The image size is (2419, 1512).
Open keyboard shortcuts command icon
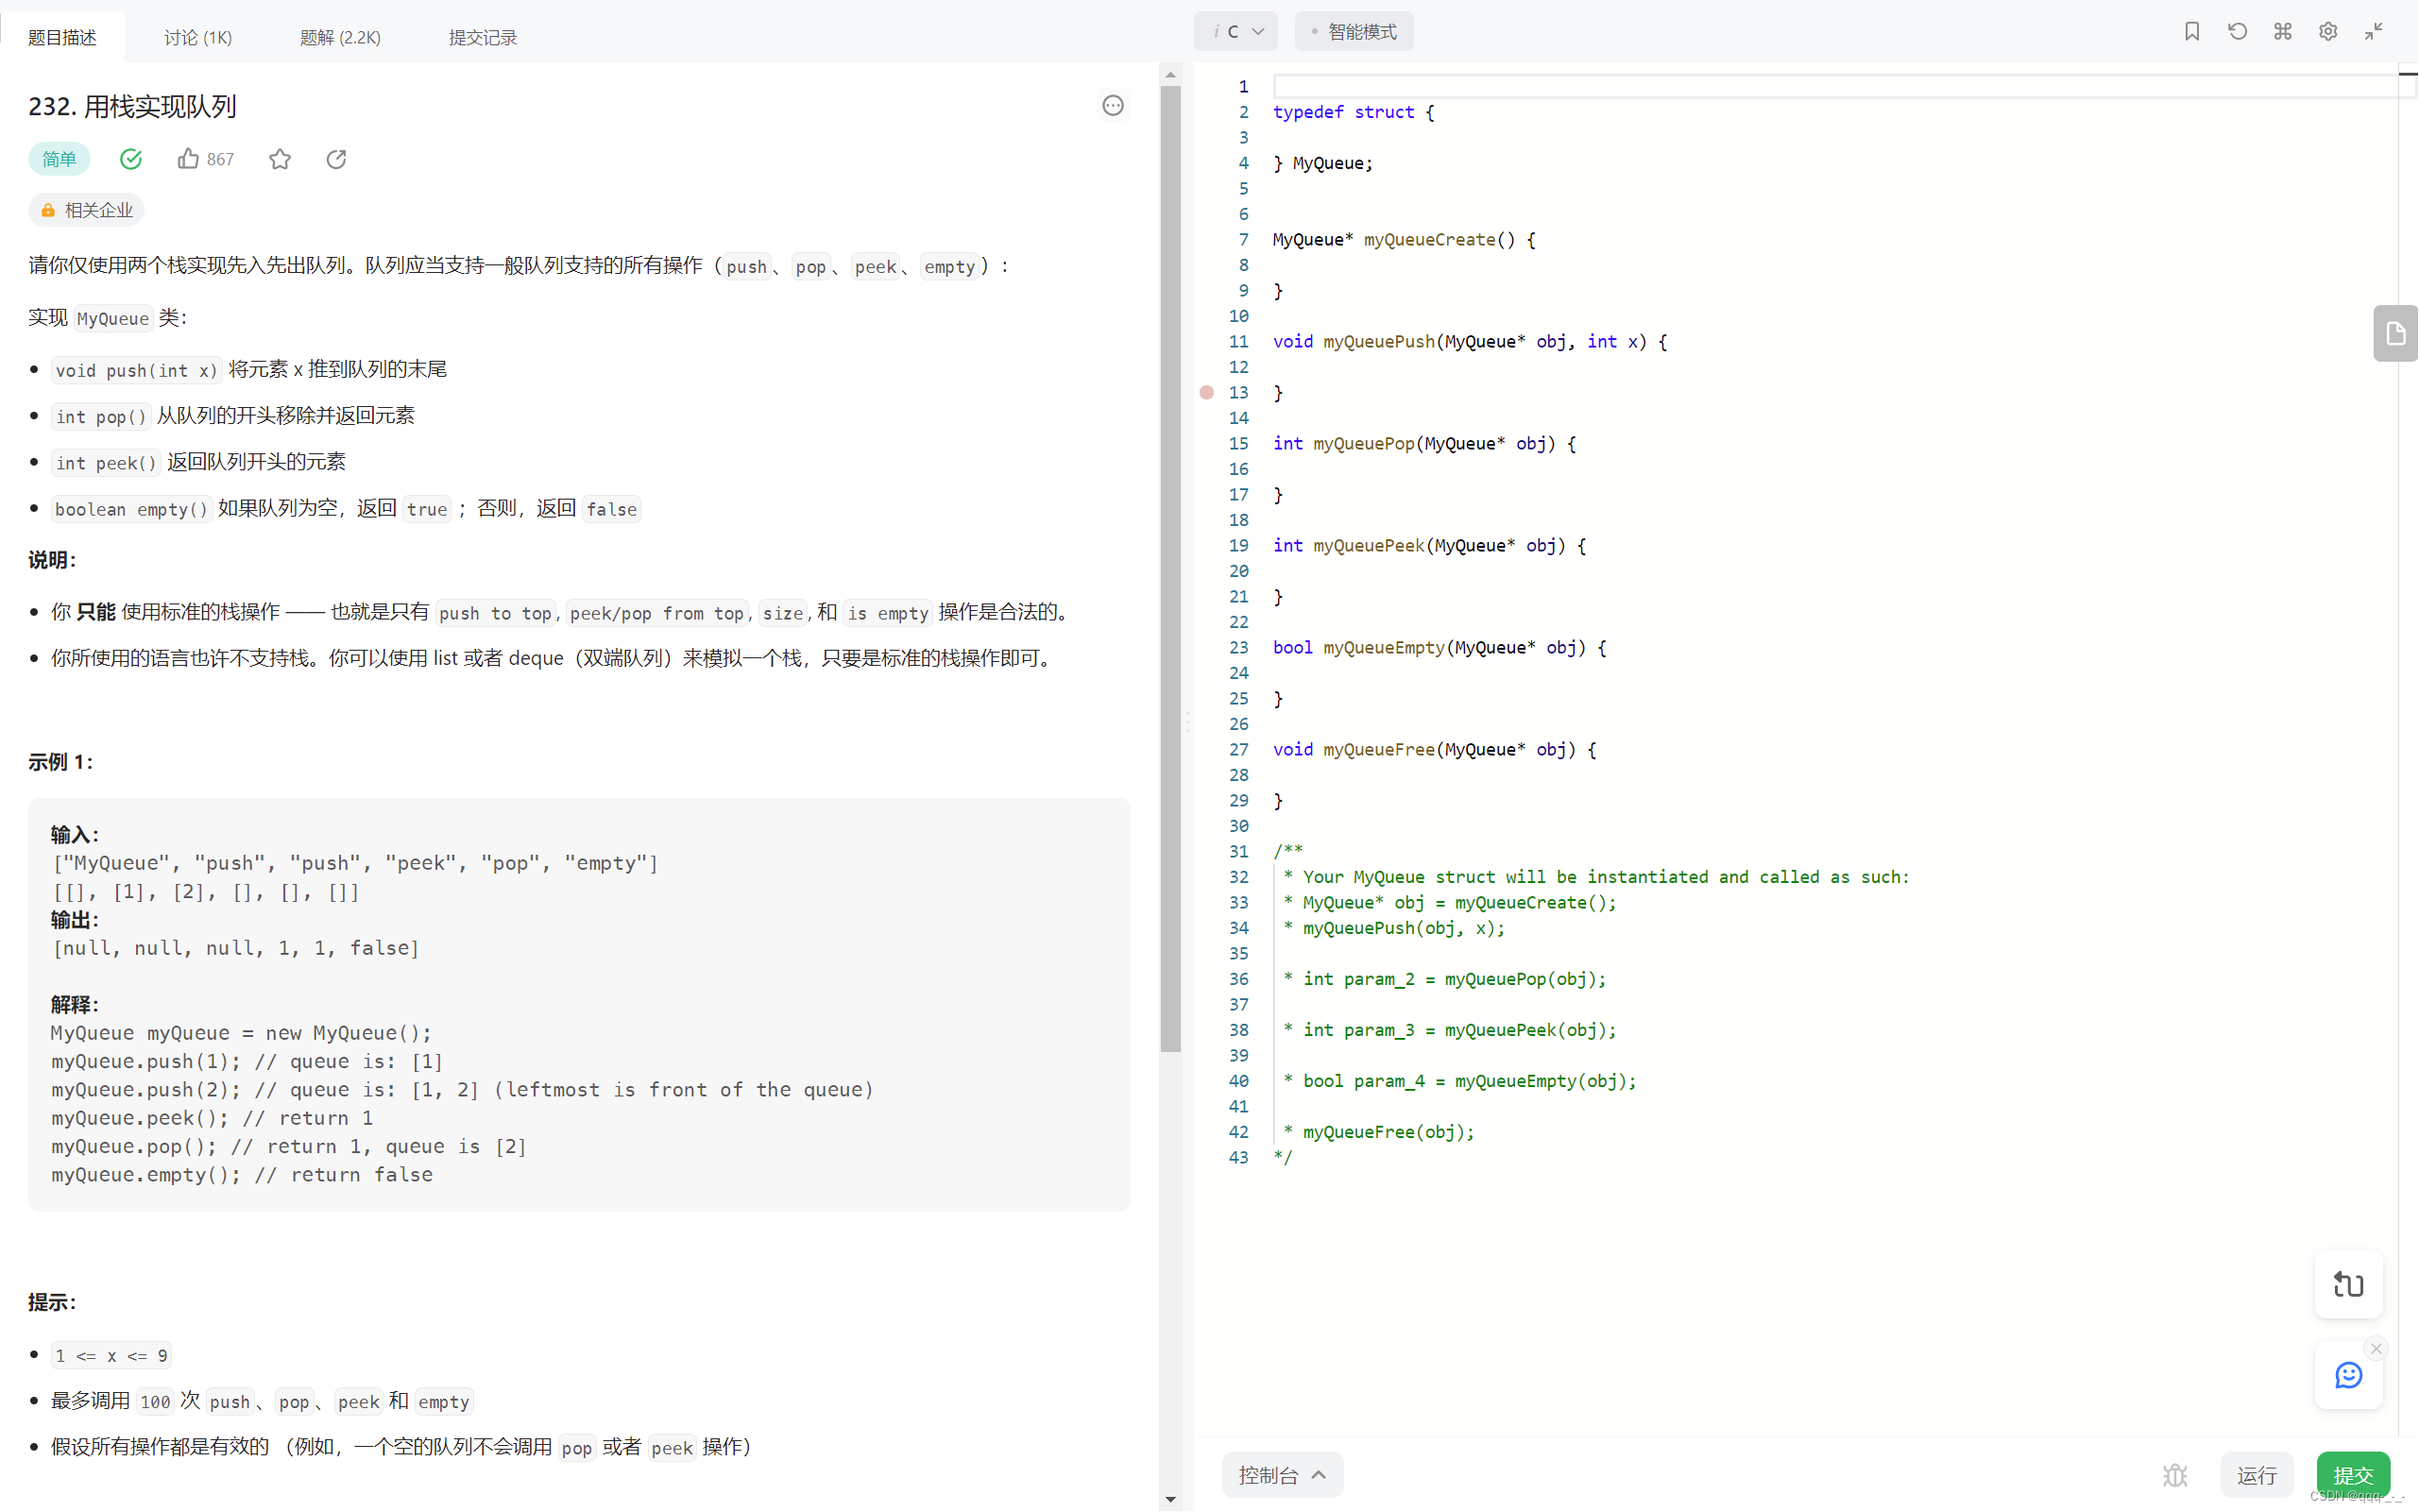[2282, 32]
